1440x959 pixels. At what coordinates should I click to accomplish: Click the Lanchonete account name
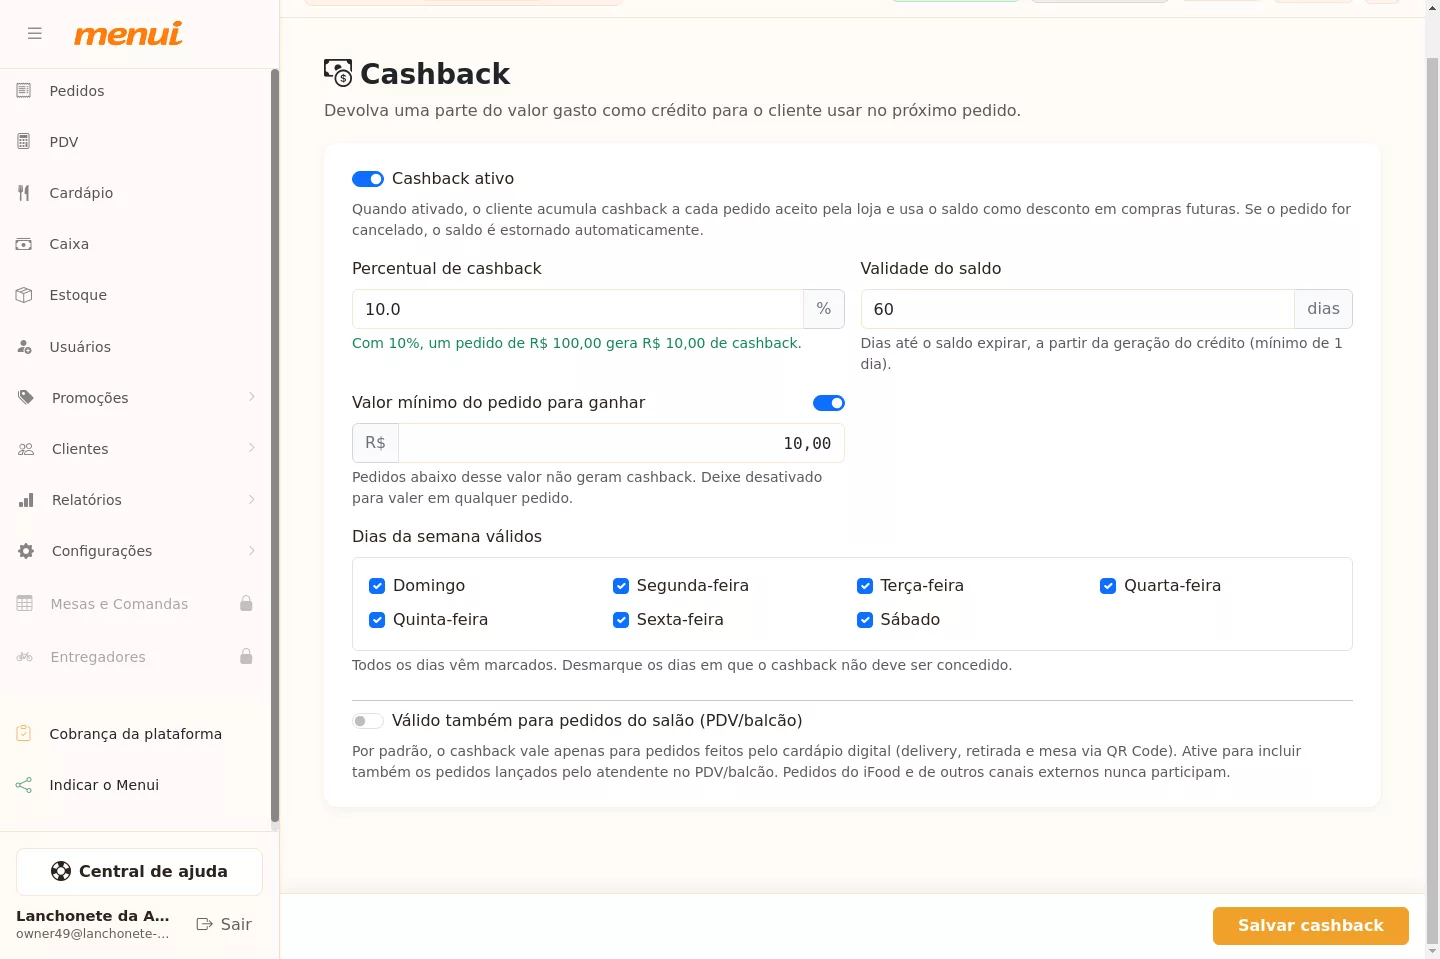click(x=93, y=916)
